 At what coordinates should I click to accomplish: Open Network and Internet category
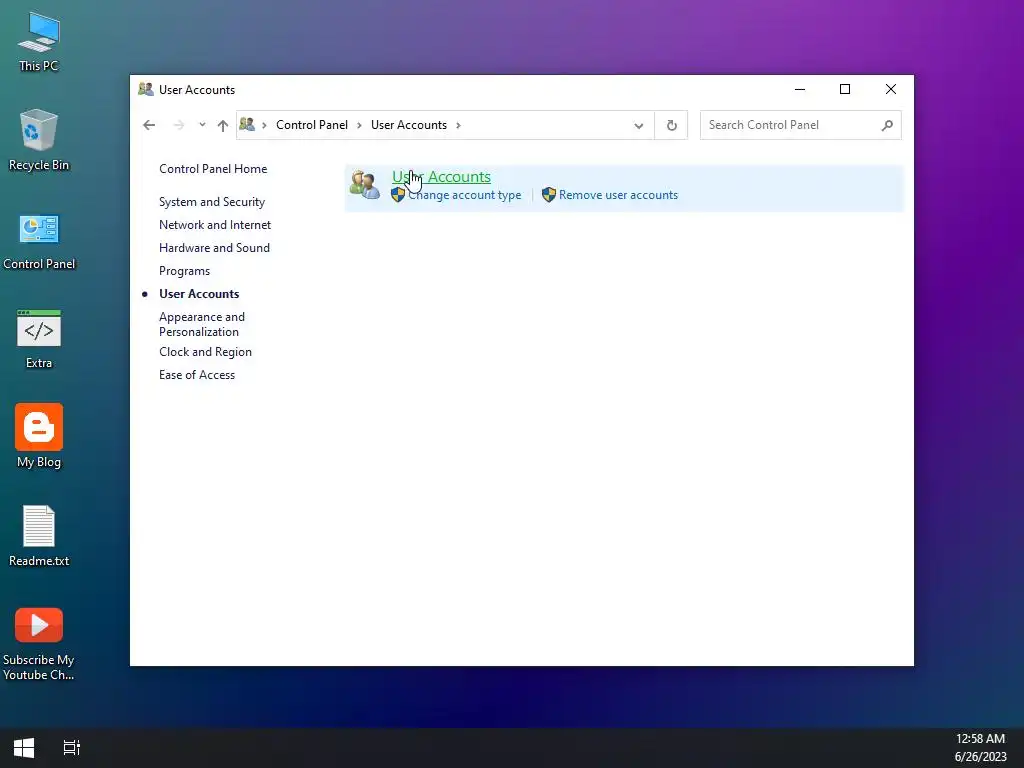point(215,225)
